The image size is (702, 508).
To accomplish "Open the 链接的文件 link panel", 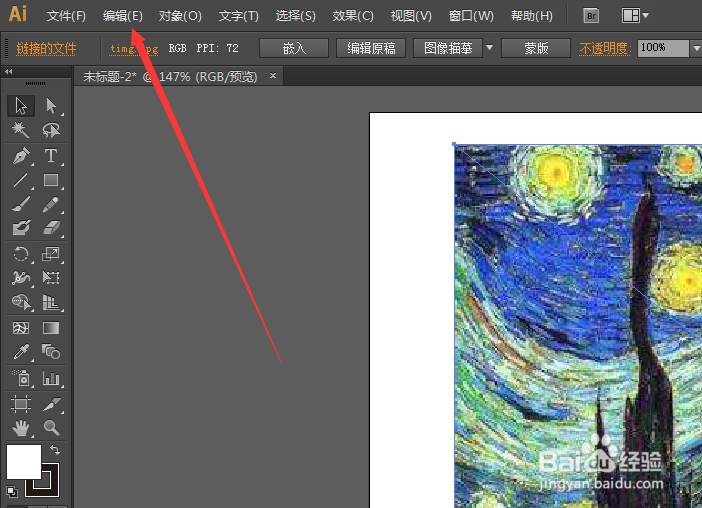I will click(x=46, y=48).
